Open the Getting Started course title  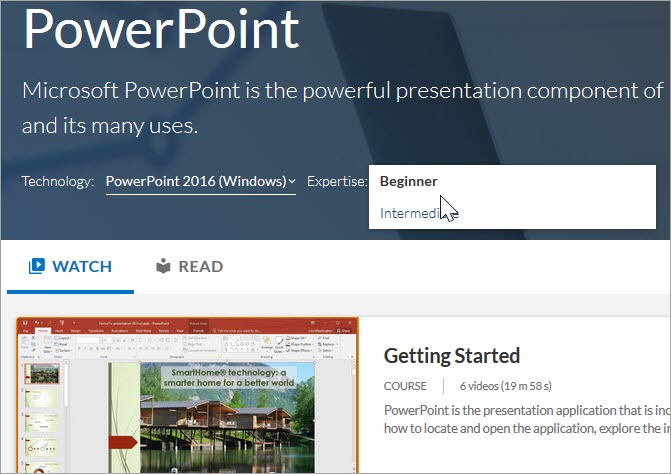pos(451,355)
